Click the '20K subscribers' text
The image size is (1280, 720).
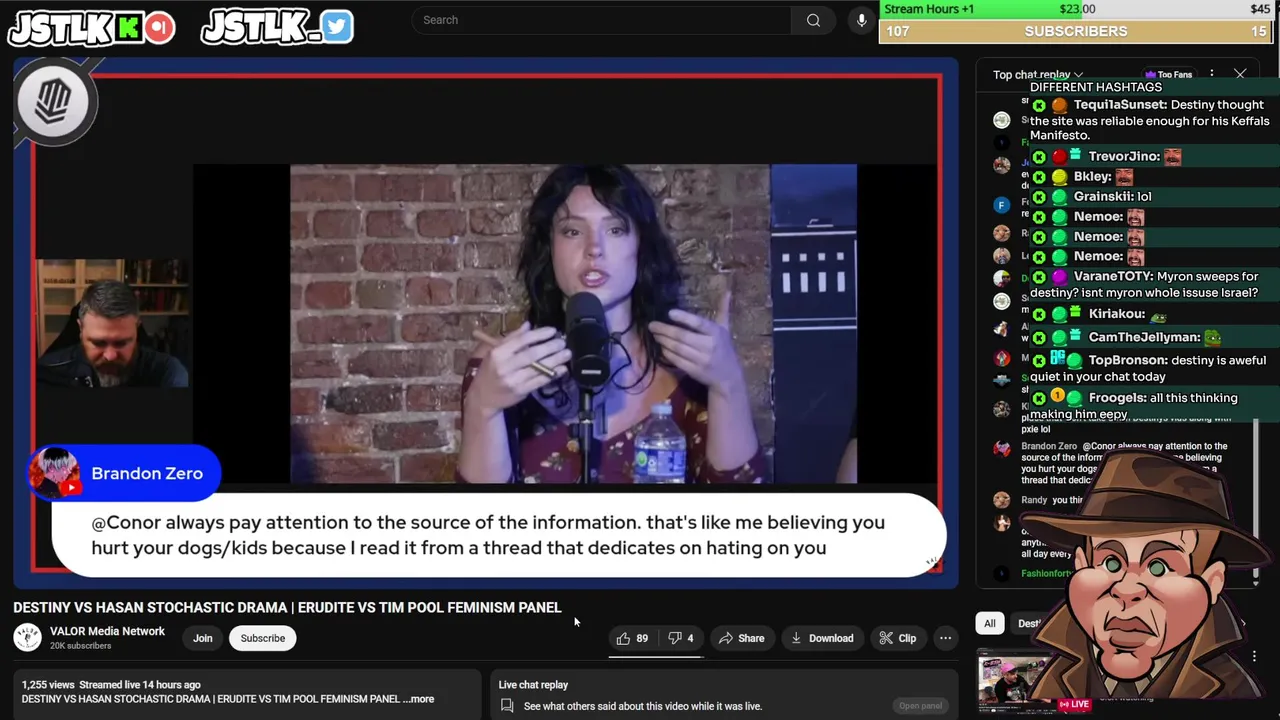tap(81, 646)
